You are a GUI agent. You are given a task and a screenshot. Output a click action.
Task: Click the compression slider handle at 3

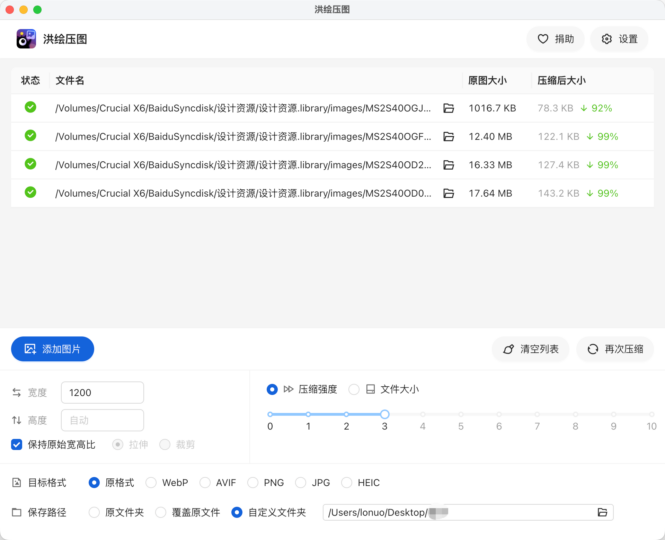[x=385, y=414]
